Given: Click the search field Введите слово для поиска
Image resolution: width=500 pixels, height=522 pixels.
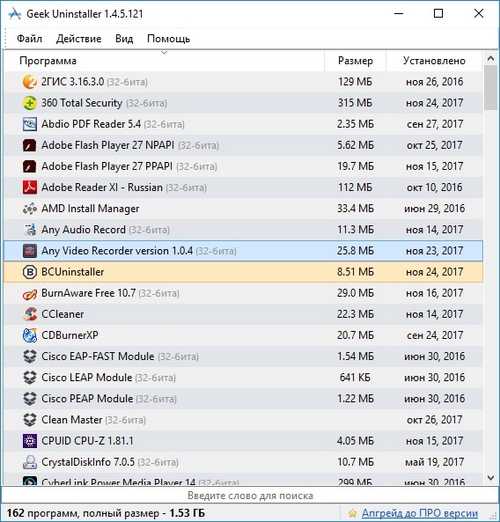Looking at the screenshot, I should 250,495.
